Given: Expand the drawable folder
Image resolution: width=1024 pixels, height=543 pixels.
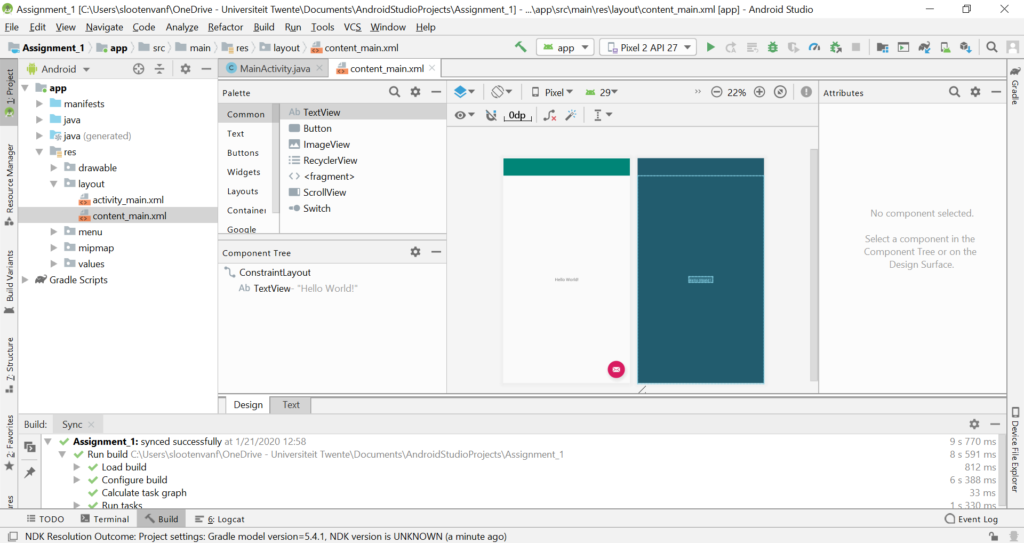Looking at the screenshot, I should pyautogui.click(x=54, y=168).
